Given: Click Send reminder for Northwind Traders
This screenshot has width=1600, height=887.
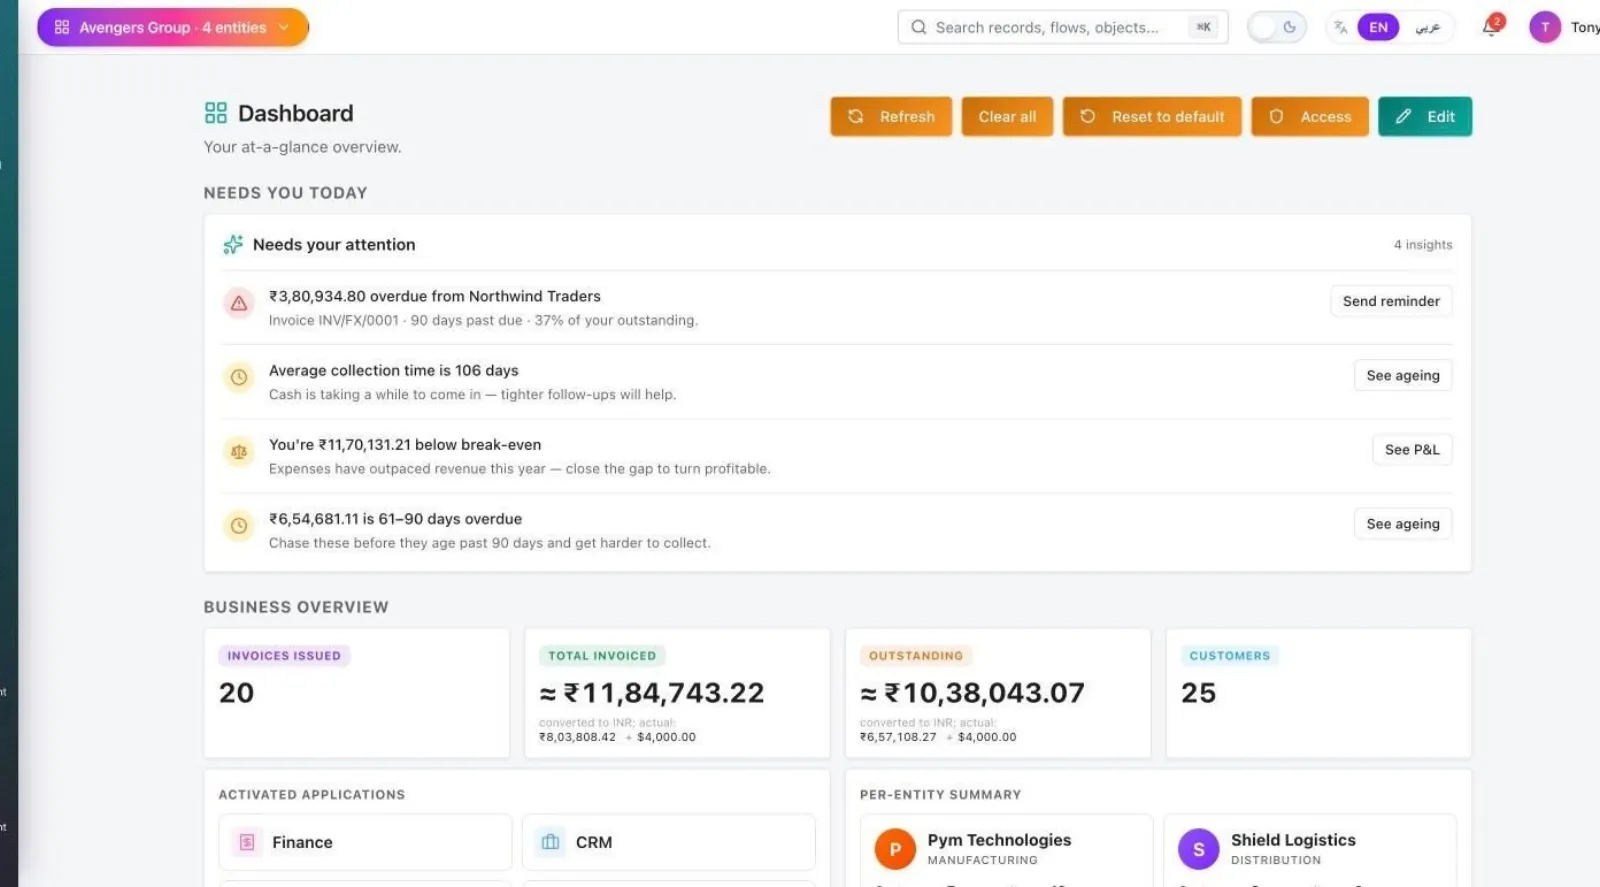Looking at the screenshot, I should tap(1391, 301).
